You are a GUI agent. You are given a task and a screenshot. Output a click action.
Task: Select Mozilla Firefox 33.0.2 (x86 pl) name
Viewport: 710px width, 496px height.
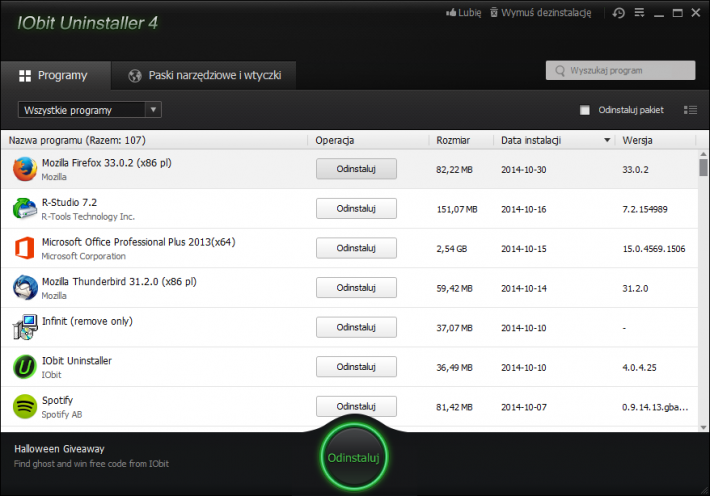[106, 163]
